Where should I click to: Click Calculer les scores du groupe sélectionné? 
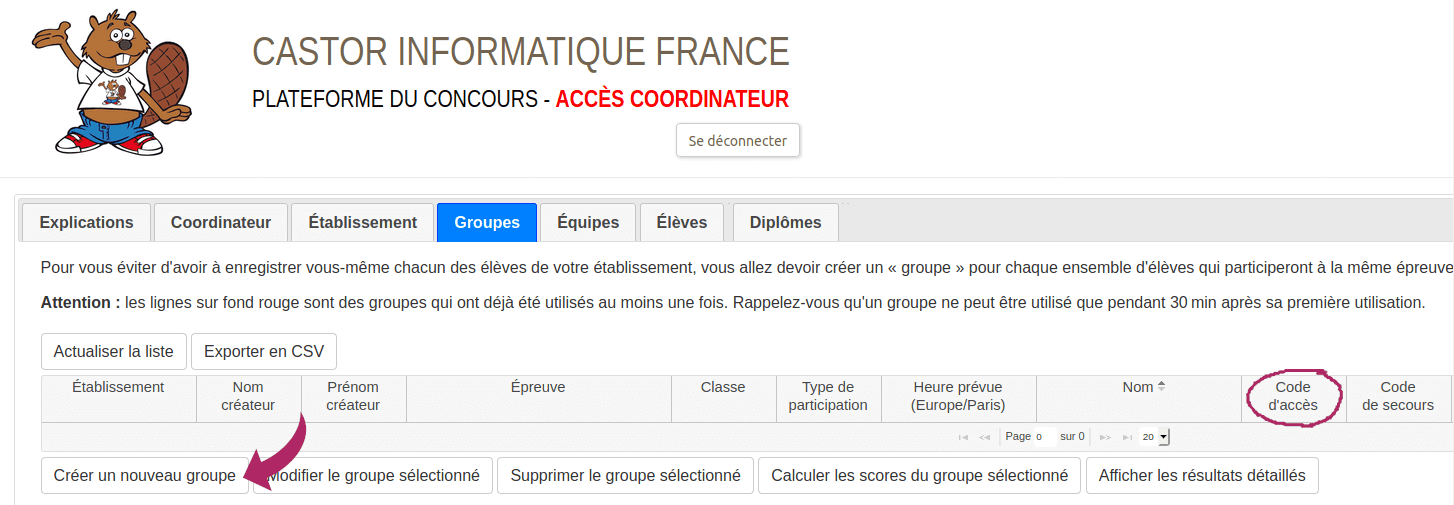pyautogui.click(x=920, y=476)
